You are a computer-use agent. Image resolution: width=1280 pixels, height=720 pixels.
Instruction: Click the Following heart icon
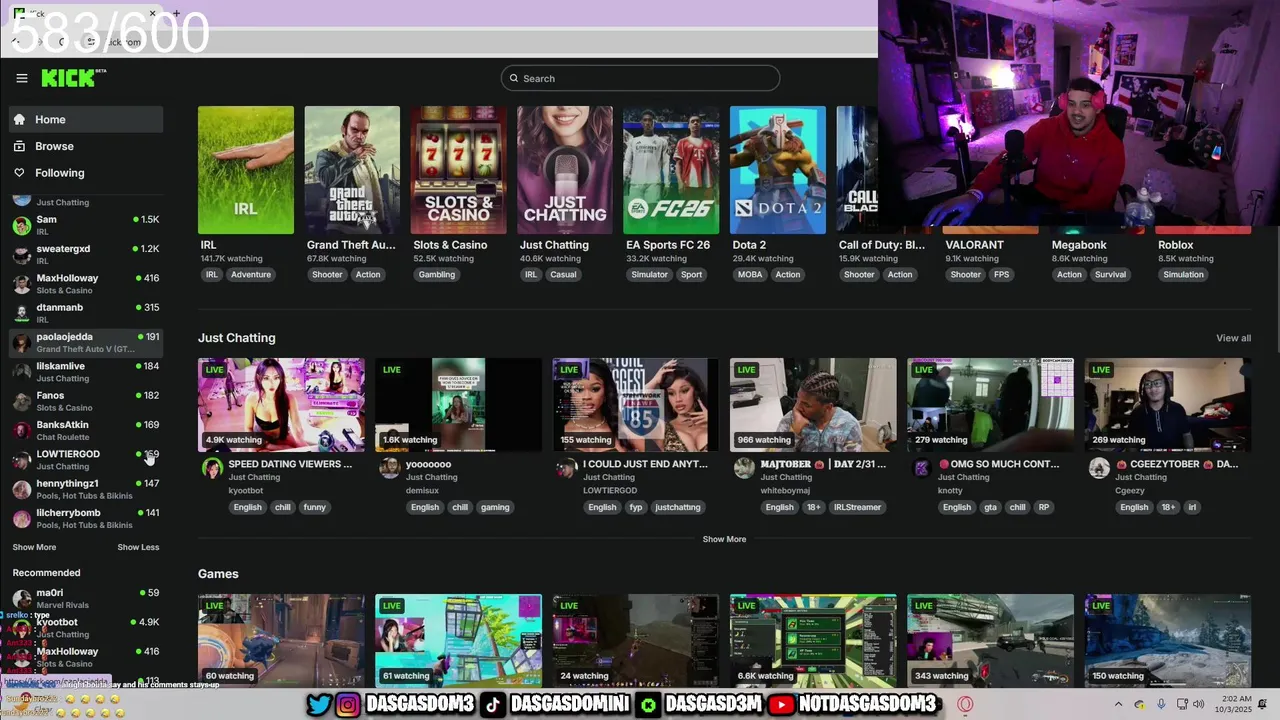pos(19,173)
